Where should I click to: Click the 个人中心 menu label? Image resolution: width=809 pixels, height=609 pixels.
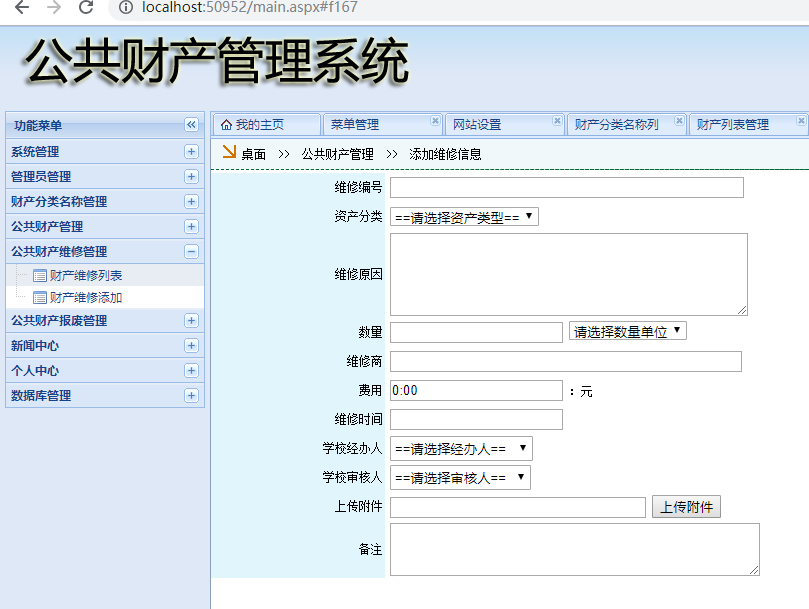pyautogui.click(x=35, y=371)
